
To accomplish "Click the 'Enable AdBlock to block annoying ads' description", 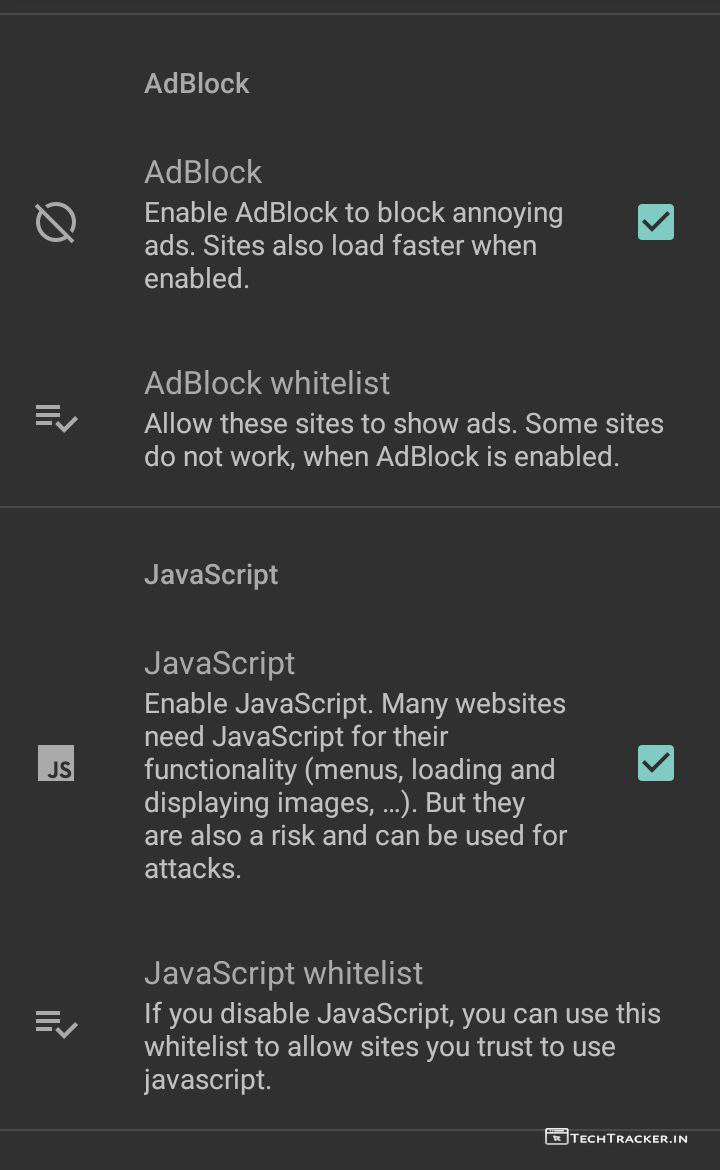I will [353, 246].
